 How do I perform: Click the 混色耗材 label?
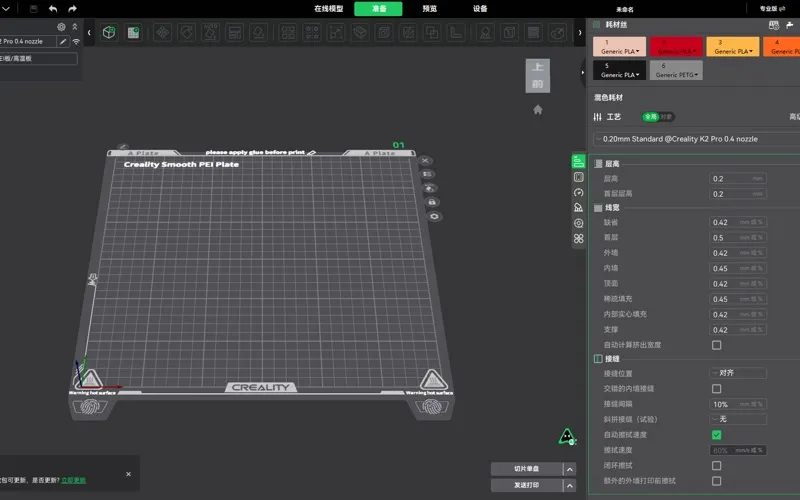(x=608, y=97)
